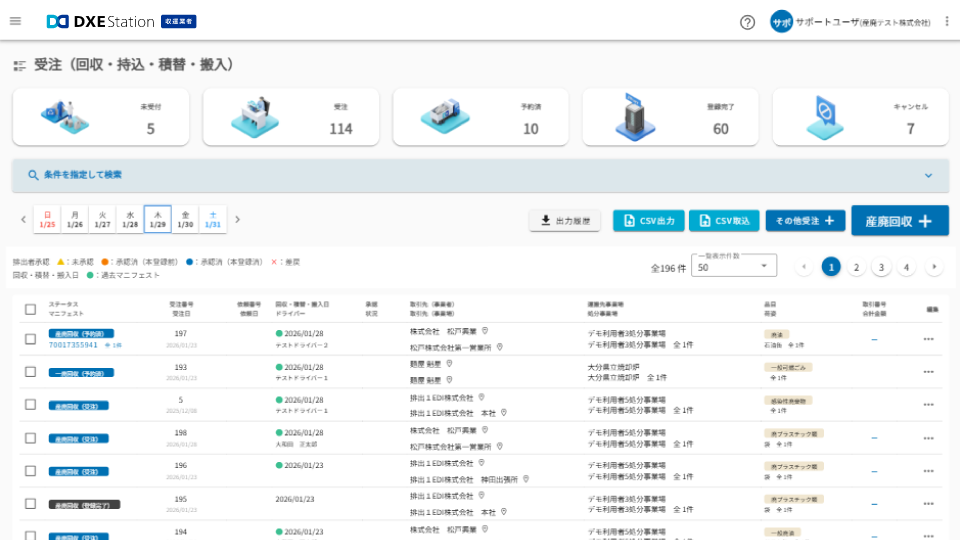960x540 pixels.
Task: Click map pin icon next to 本社 in order 5
Action: [x=504, y=412]
